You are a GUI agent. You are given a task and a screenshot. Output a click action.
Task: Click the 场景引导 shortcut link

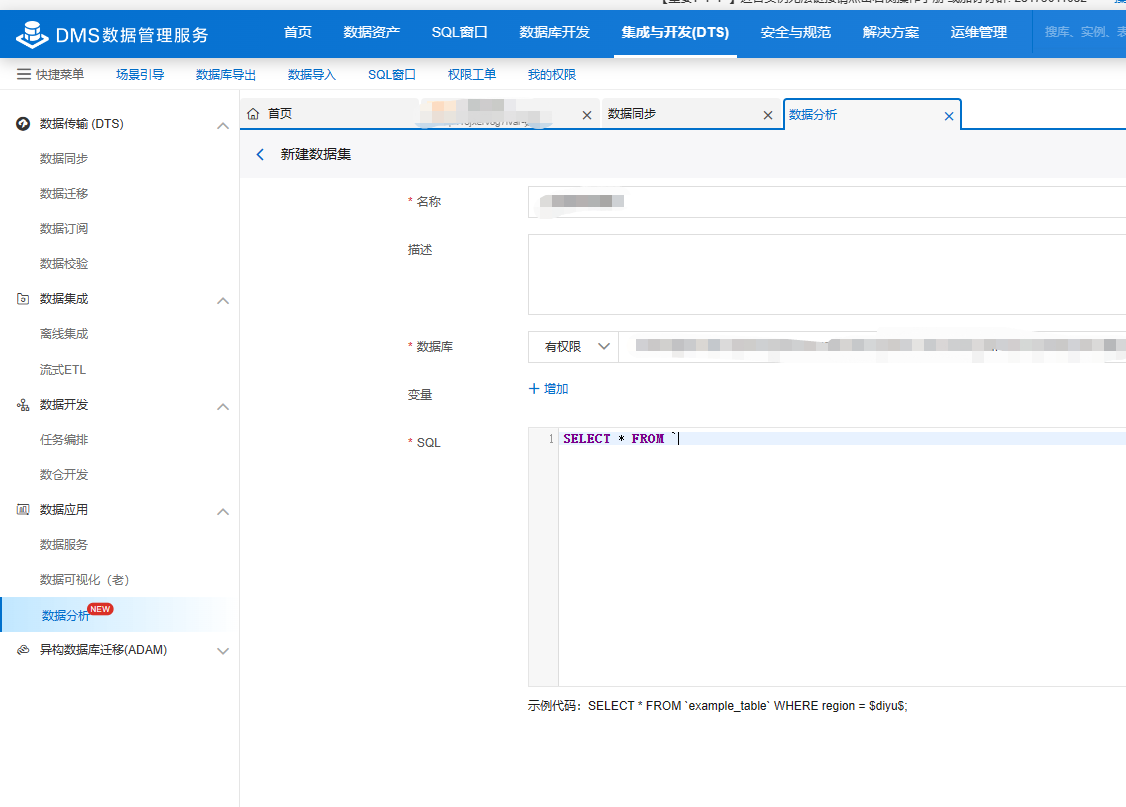click(140, 75)
